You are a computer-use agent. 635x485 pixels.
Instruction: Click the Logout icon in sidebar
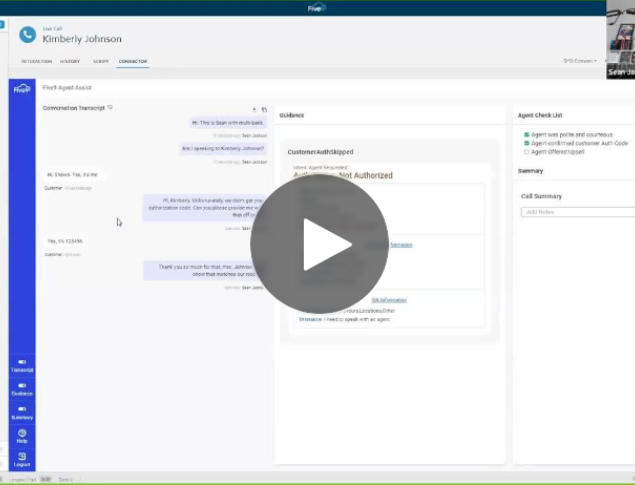pos(22,459)
